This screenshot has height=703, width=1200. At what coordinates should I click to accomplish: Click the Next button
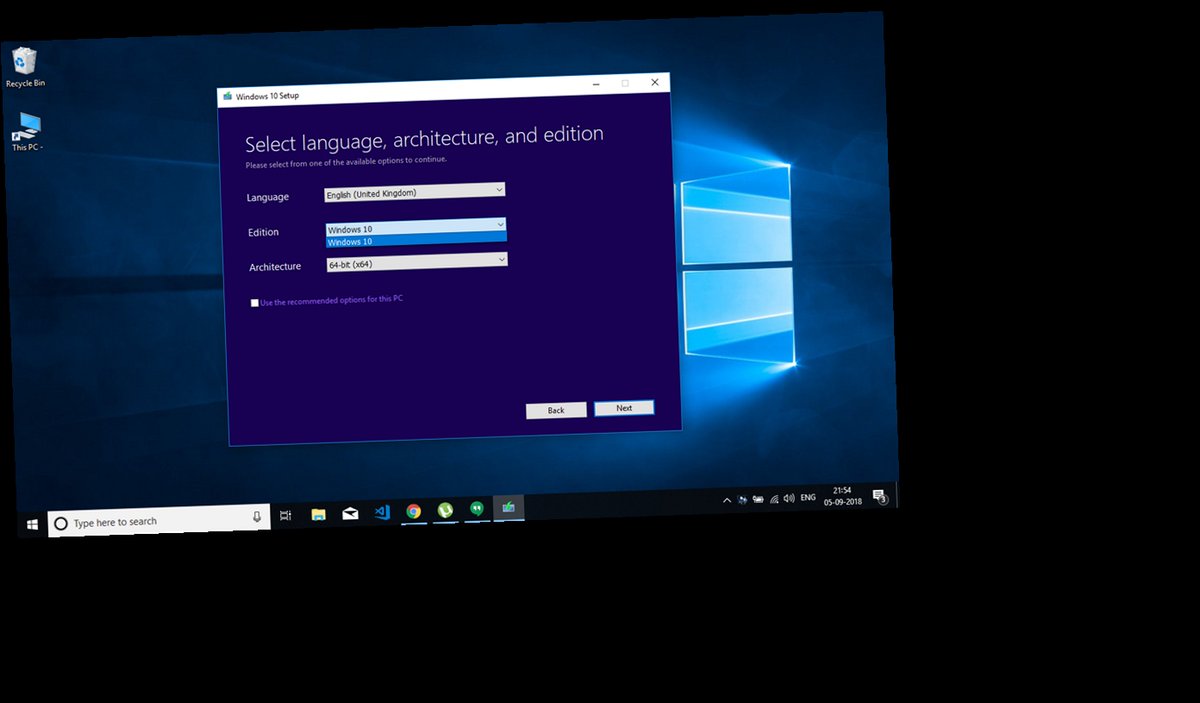pos(624,408)
